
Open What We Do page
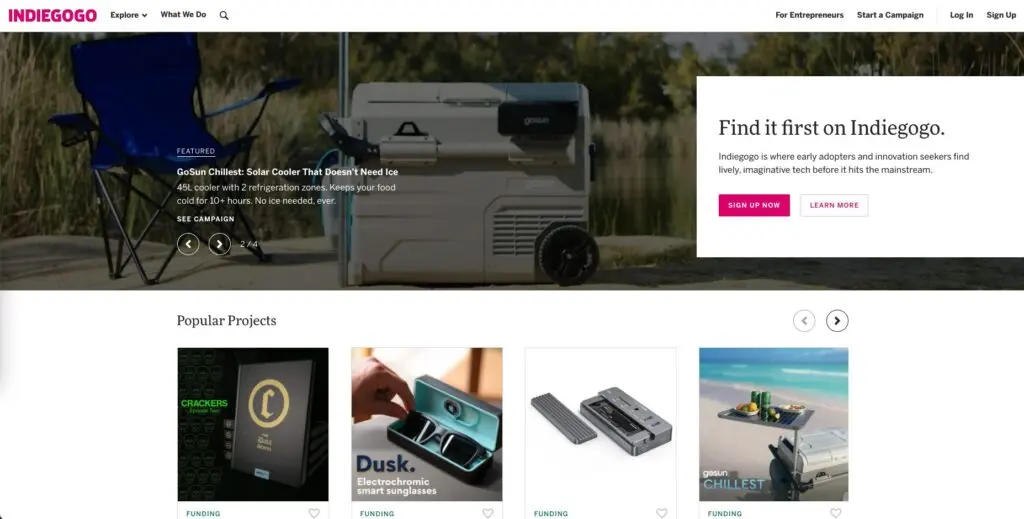[184, 14]
